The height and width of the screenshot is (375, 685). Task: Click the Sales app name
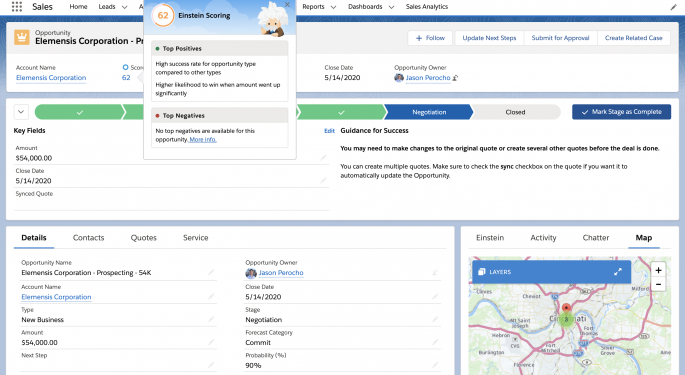42,7
